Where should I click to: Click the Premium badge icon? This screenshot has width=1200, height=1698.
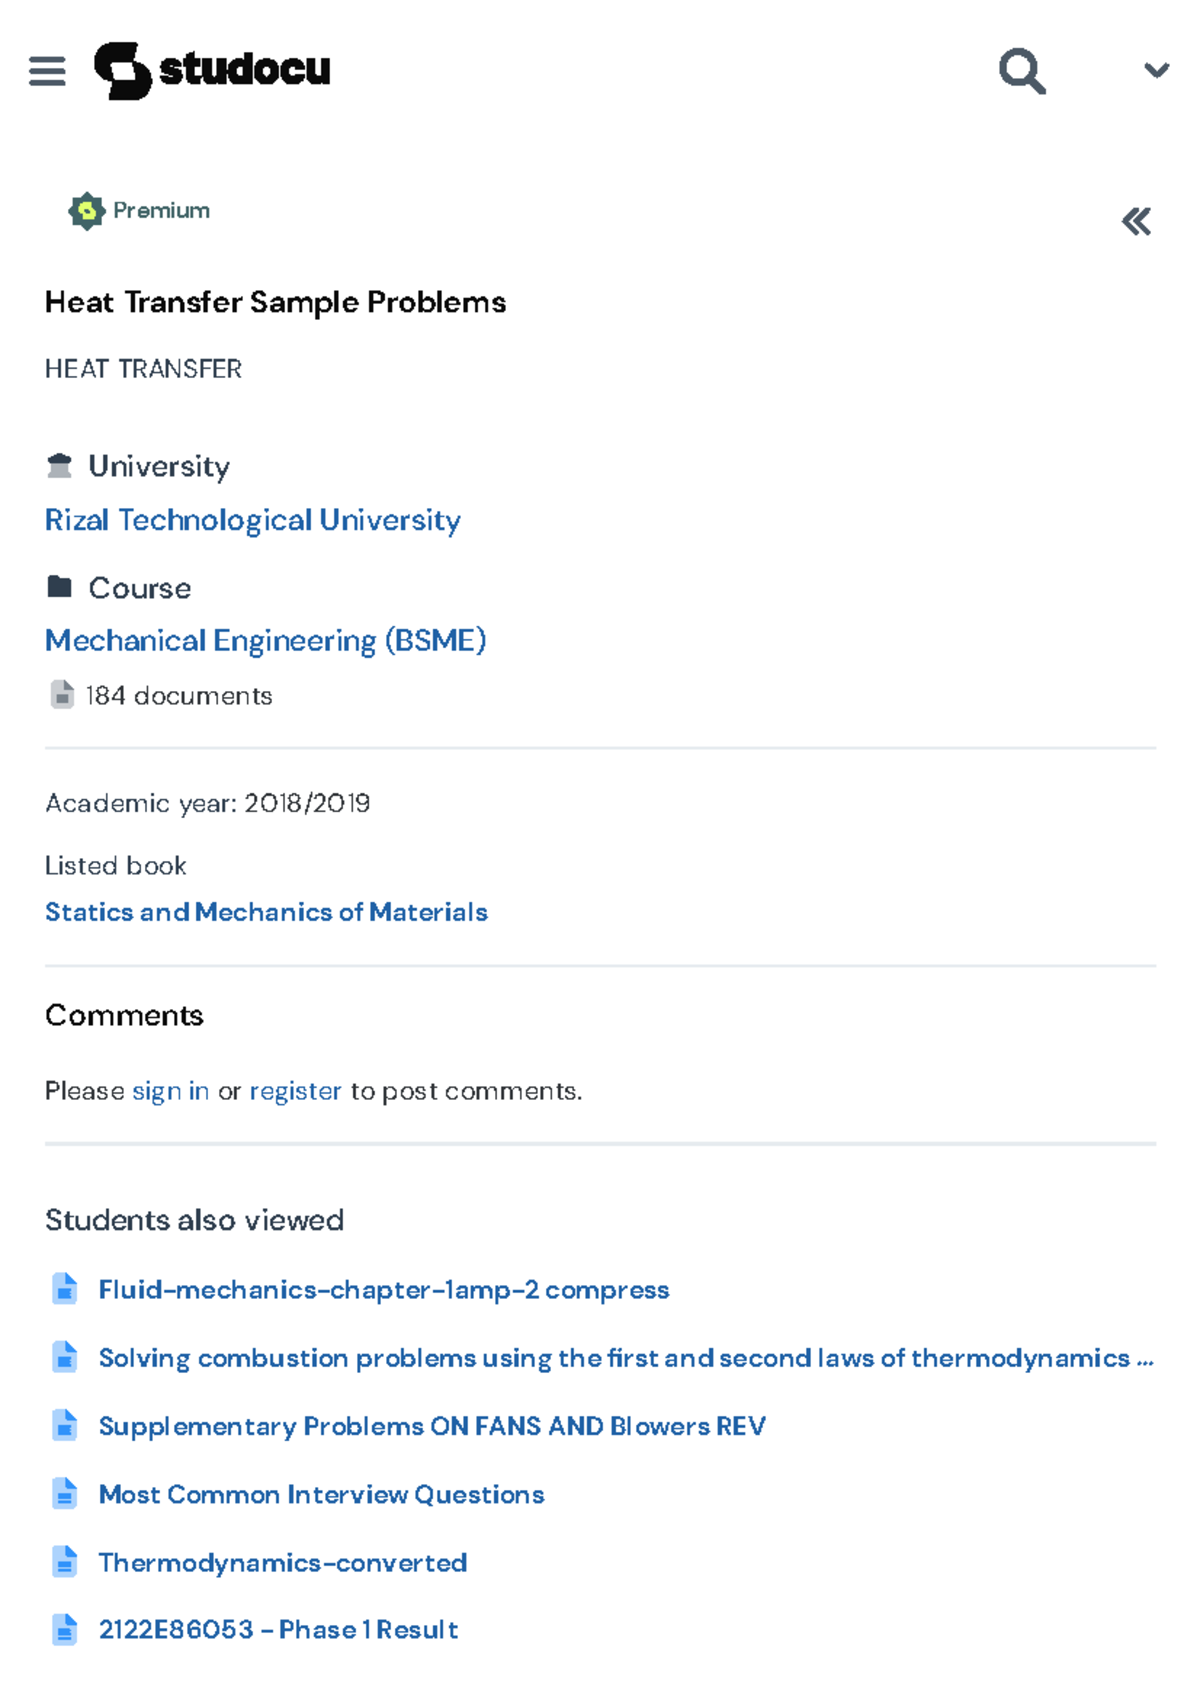tap(87, 211)
